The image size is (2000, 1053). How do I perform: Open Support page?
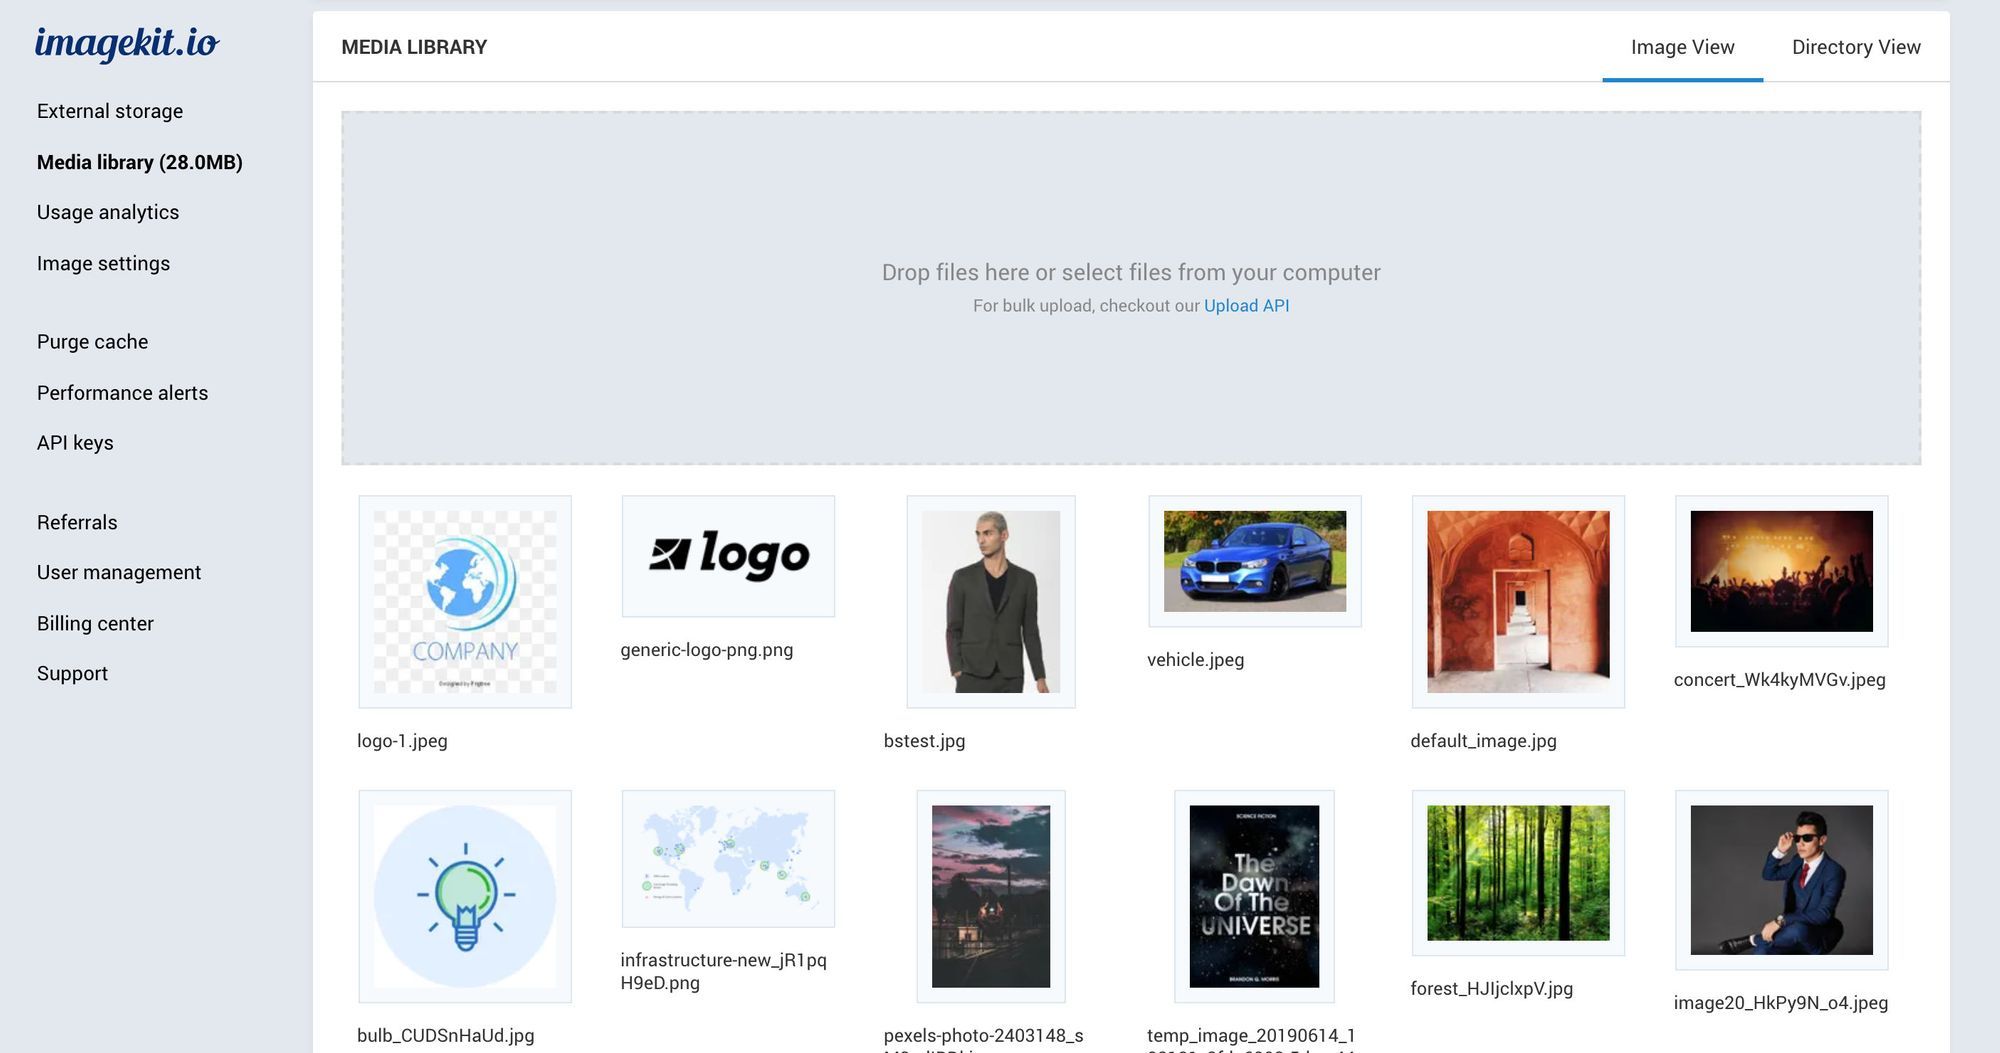tap(72, 674)
